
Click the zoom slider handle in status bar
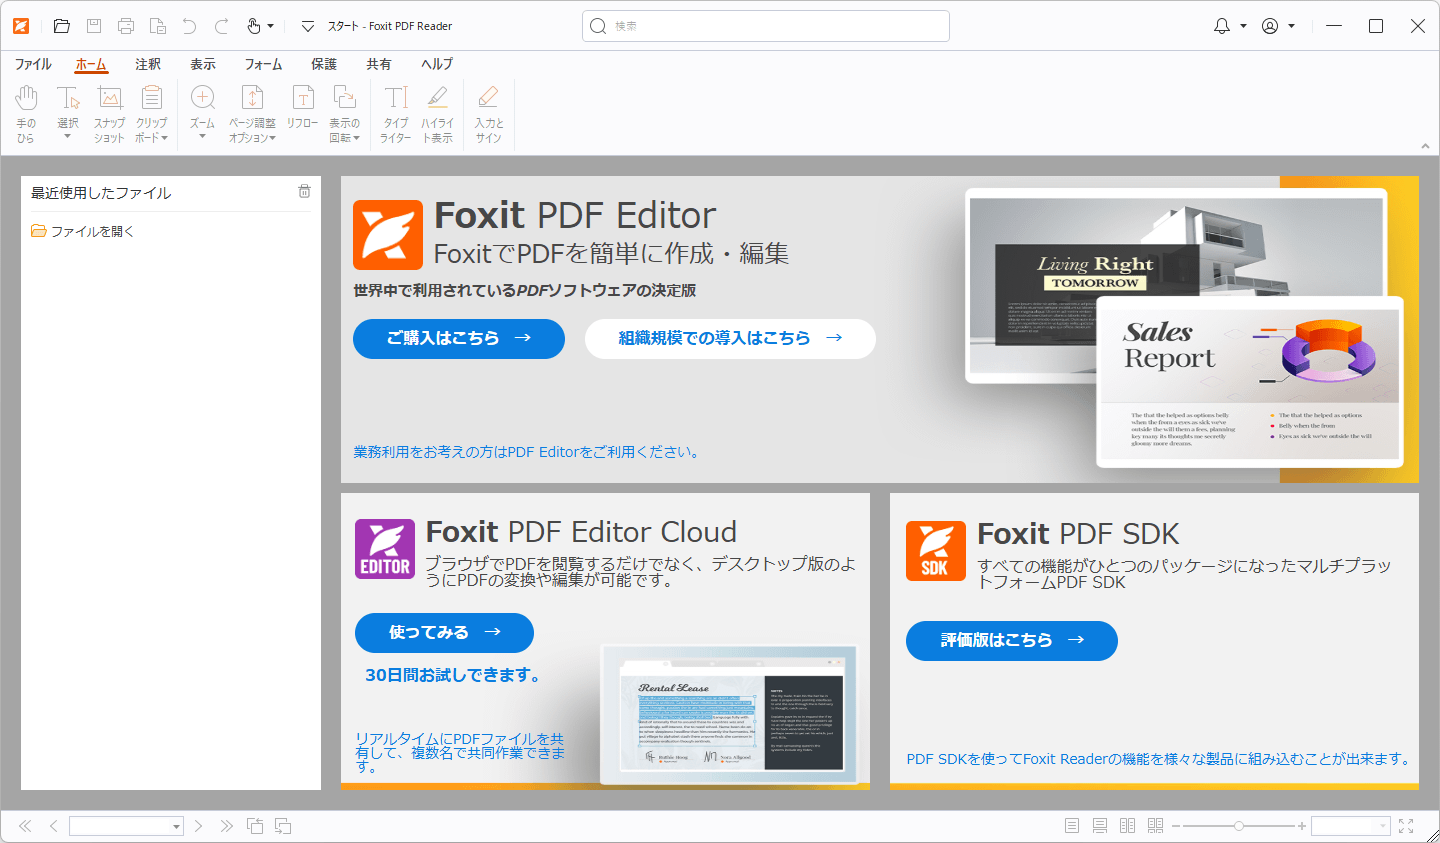point(1239,826)
